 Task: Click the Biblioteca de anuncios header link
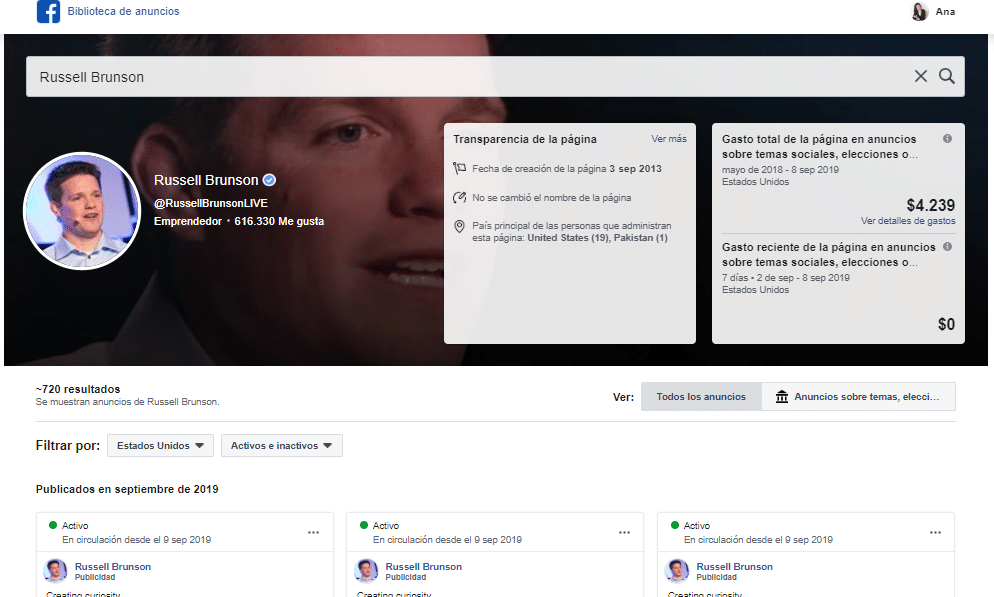(x=123, y=11)
